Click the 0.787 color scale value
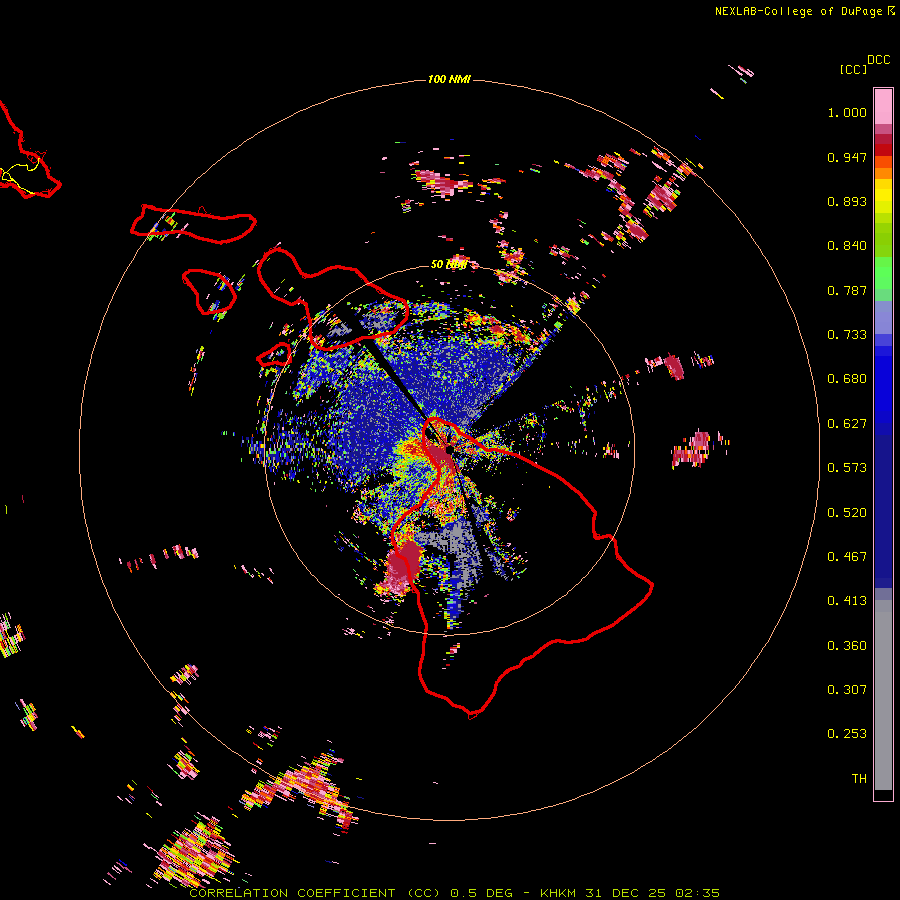The width and height of the screenshot is (900, 900). [x=847, y=290]
